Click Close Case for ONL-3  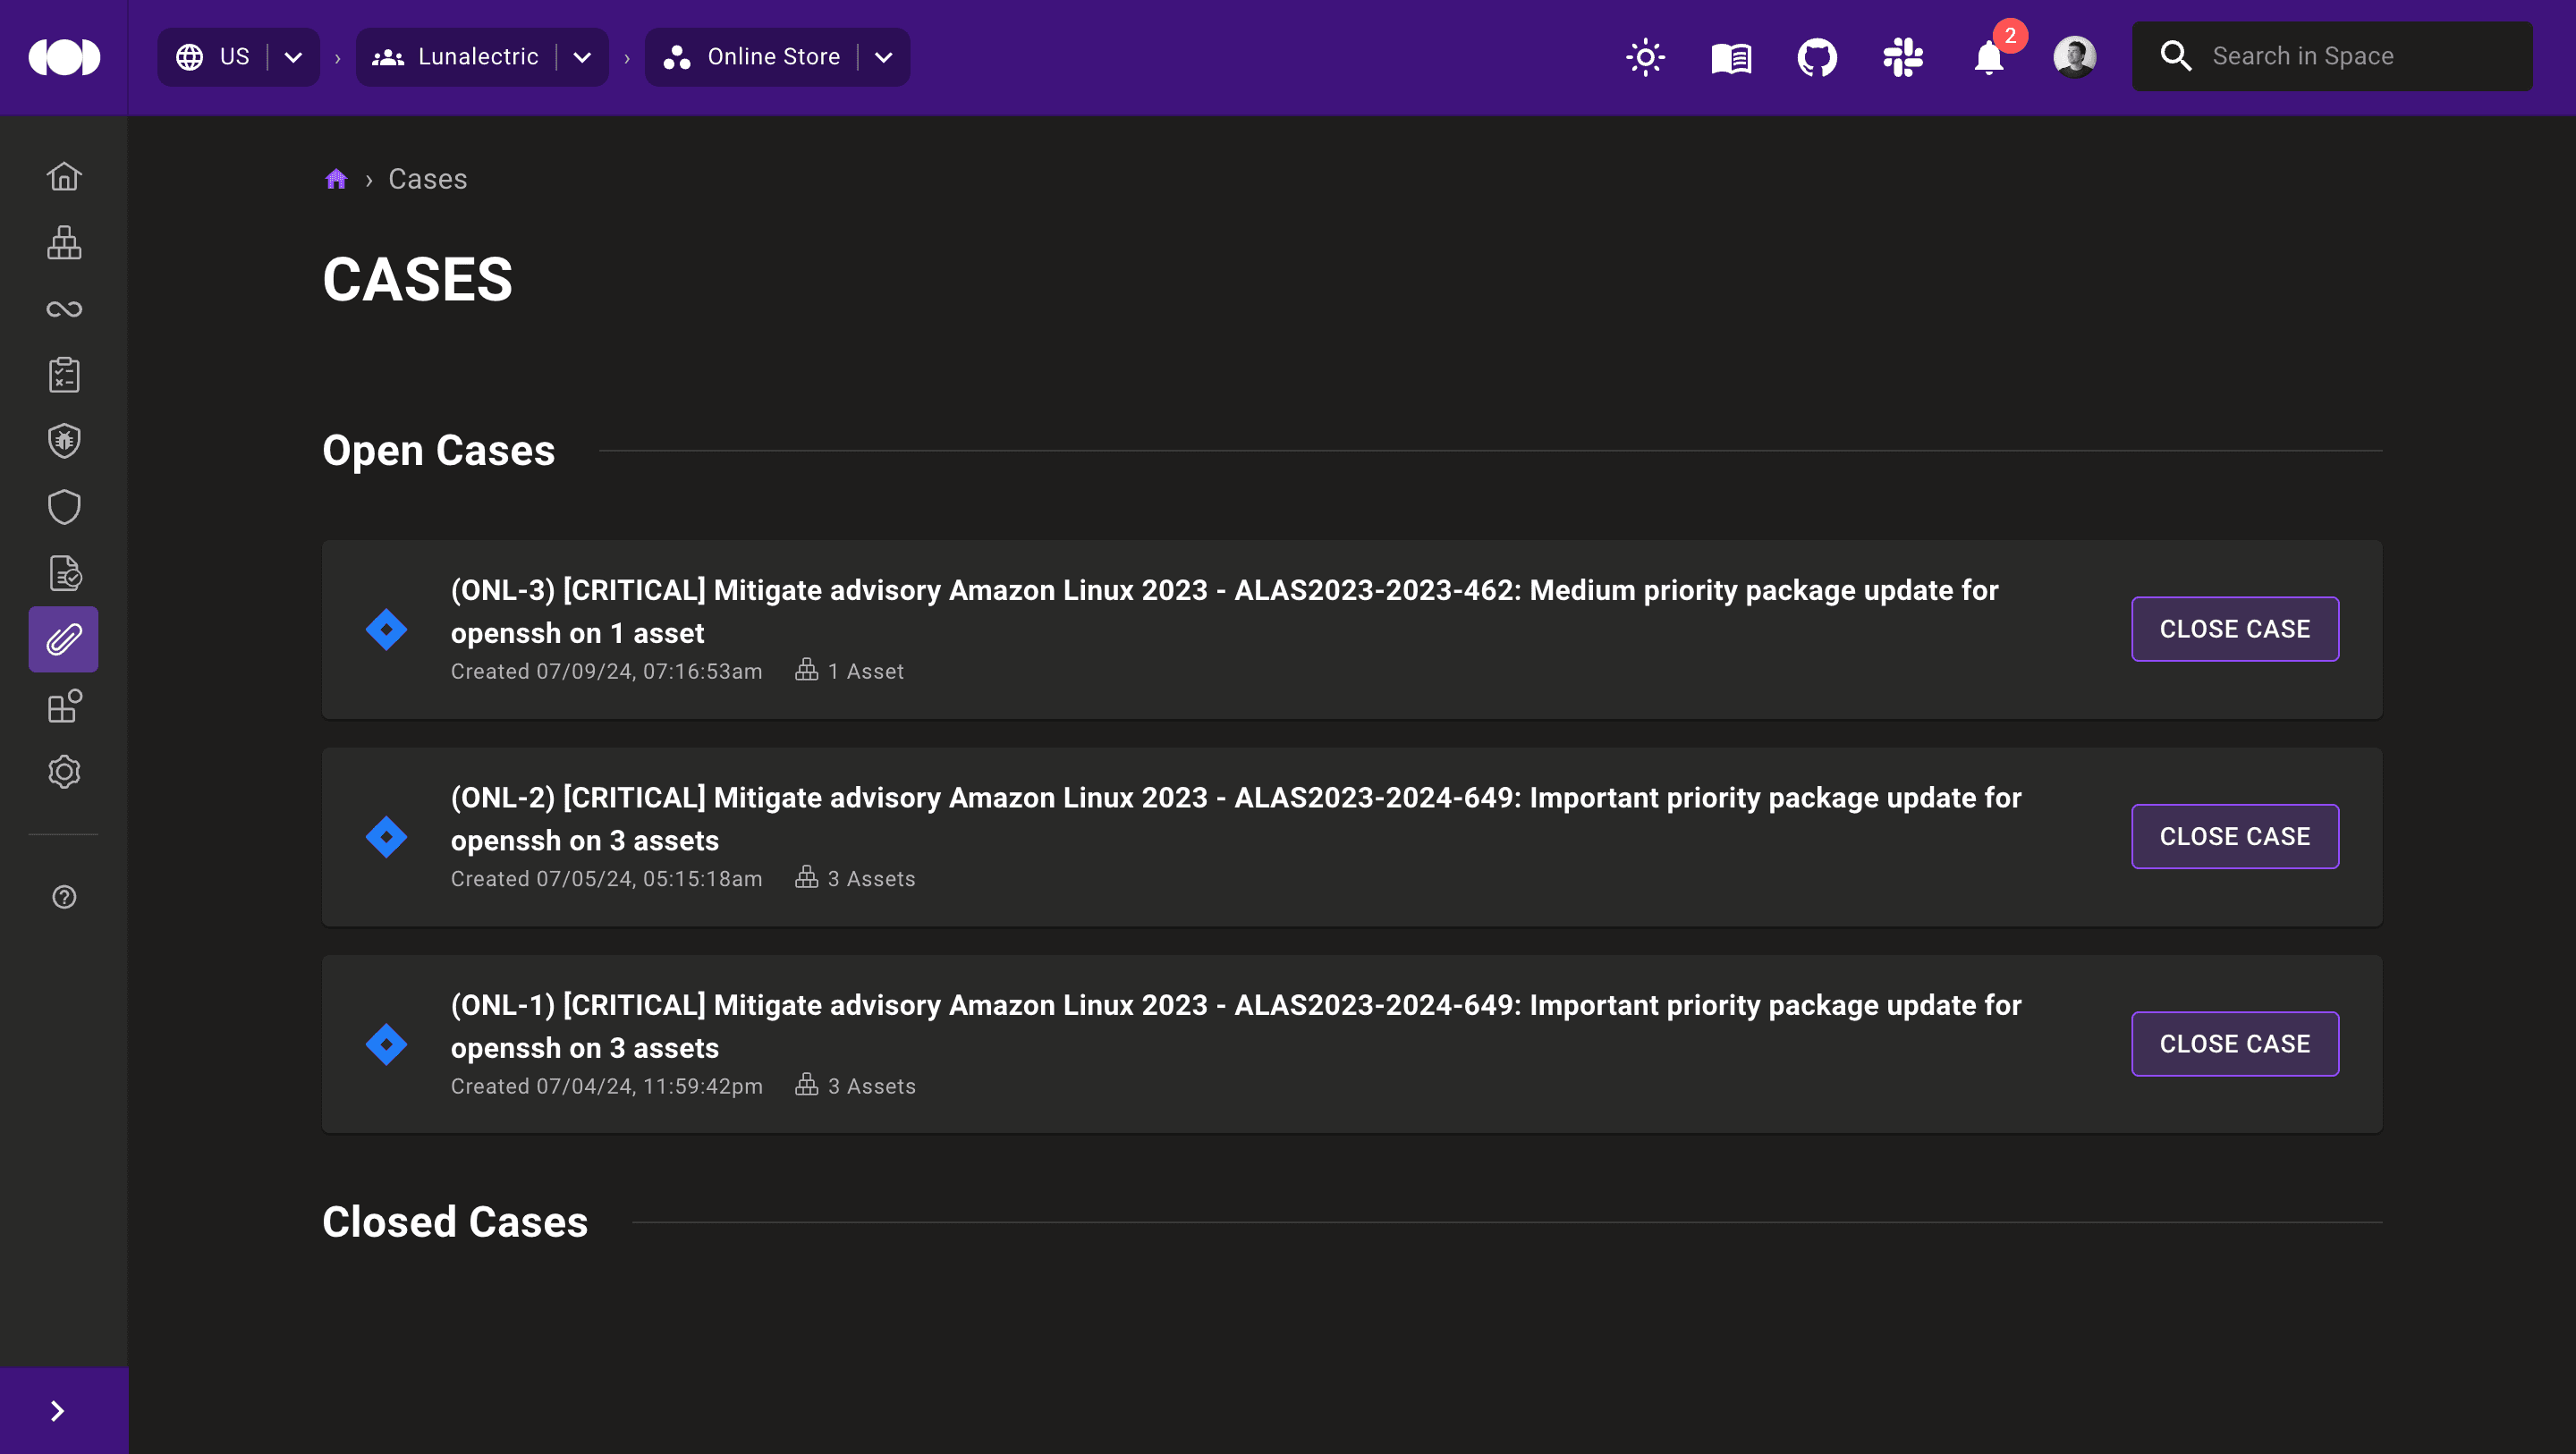coord(2234,629)
